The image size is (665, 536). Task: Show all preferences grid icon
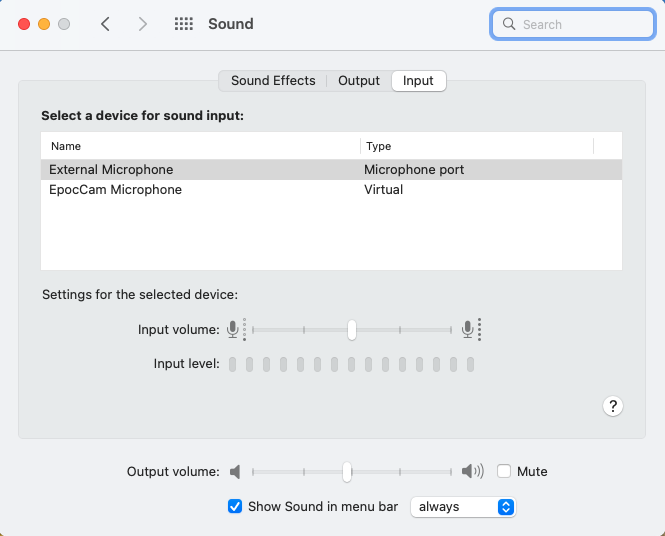[184, 24]
